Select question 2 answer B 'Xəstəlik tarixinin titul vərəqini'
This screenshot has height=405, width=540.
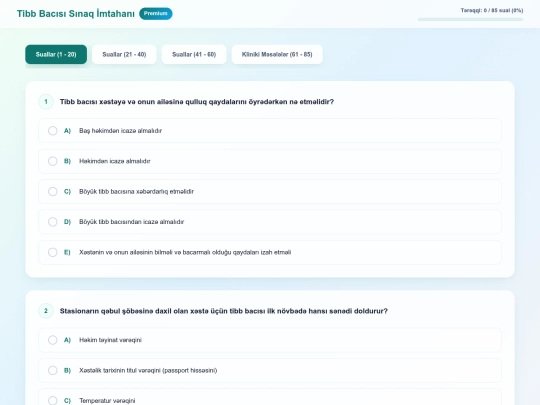point(270,370)
